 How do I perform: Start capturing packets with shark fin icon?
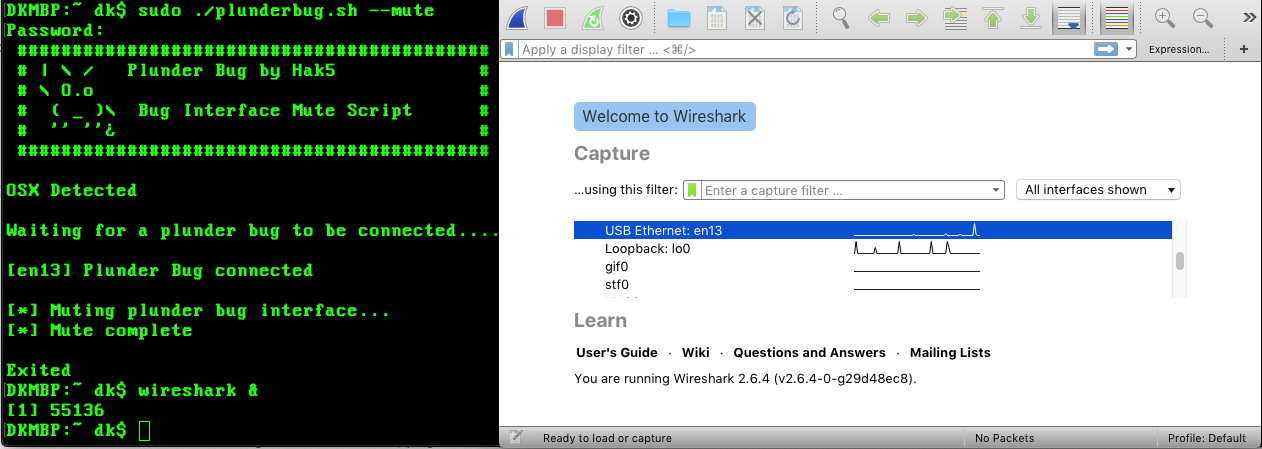tap(518, 18)
